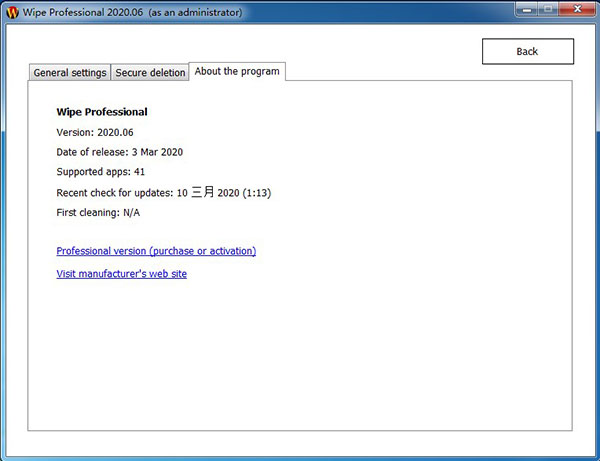Open Professional version purchase or activation link

coord(156,251)
